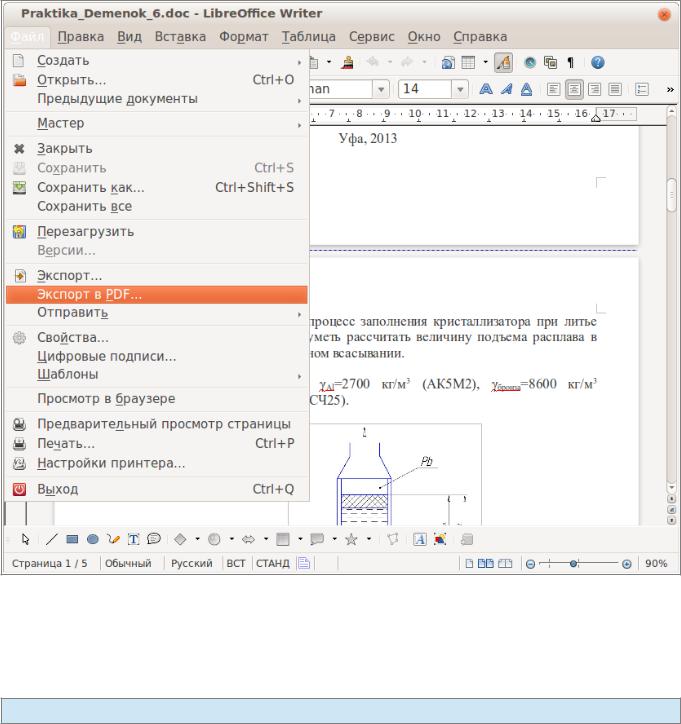Screen dimensions: 681x724
Task: Click the vertical scrollbar thumb
Action: pyautogui.click(x=672, y=194)
